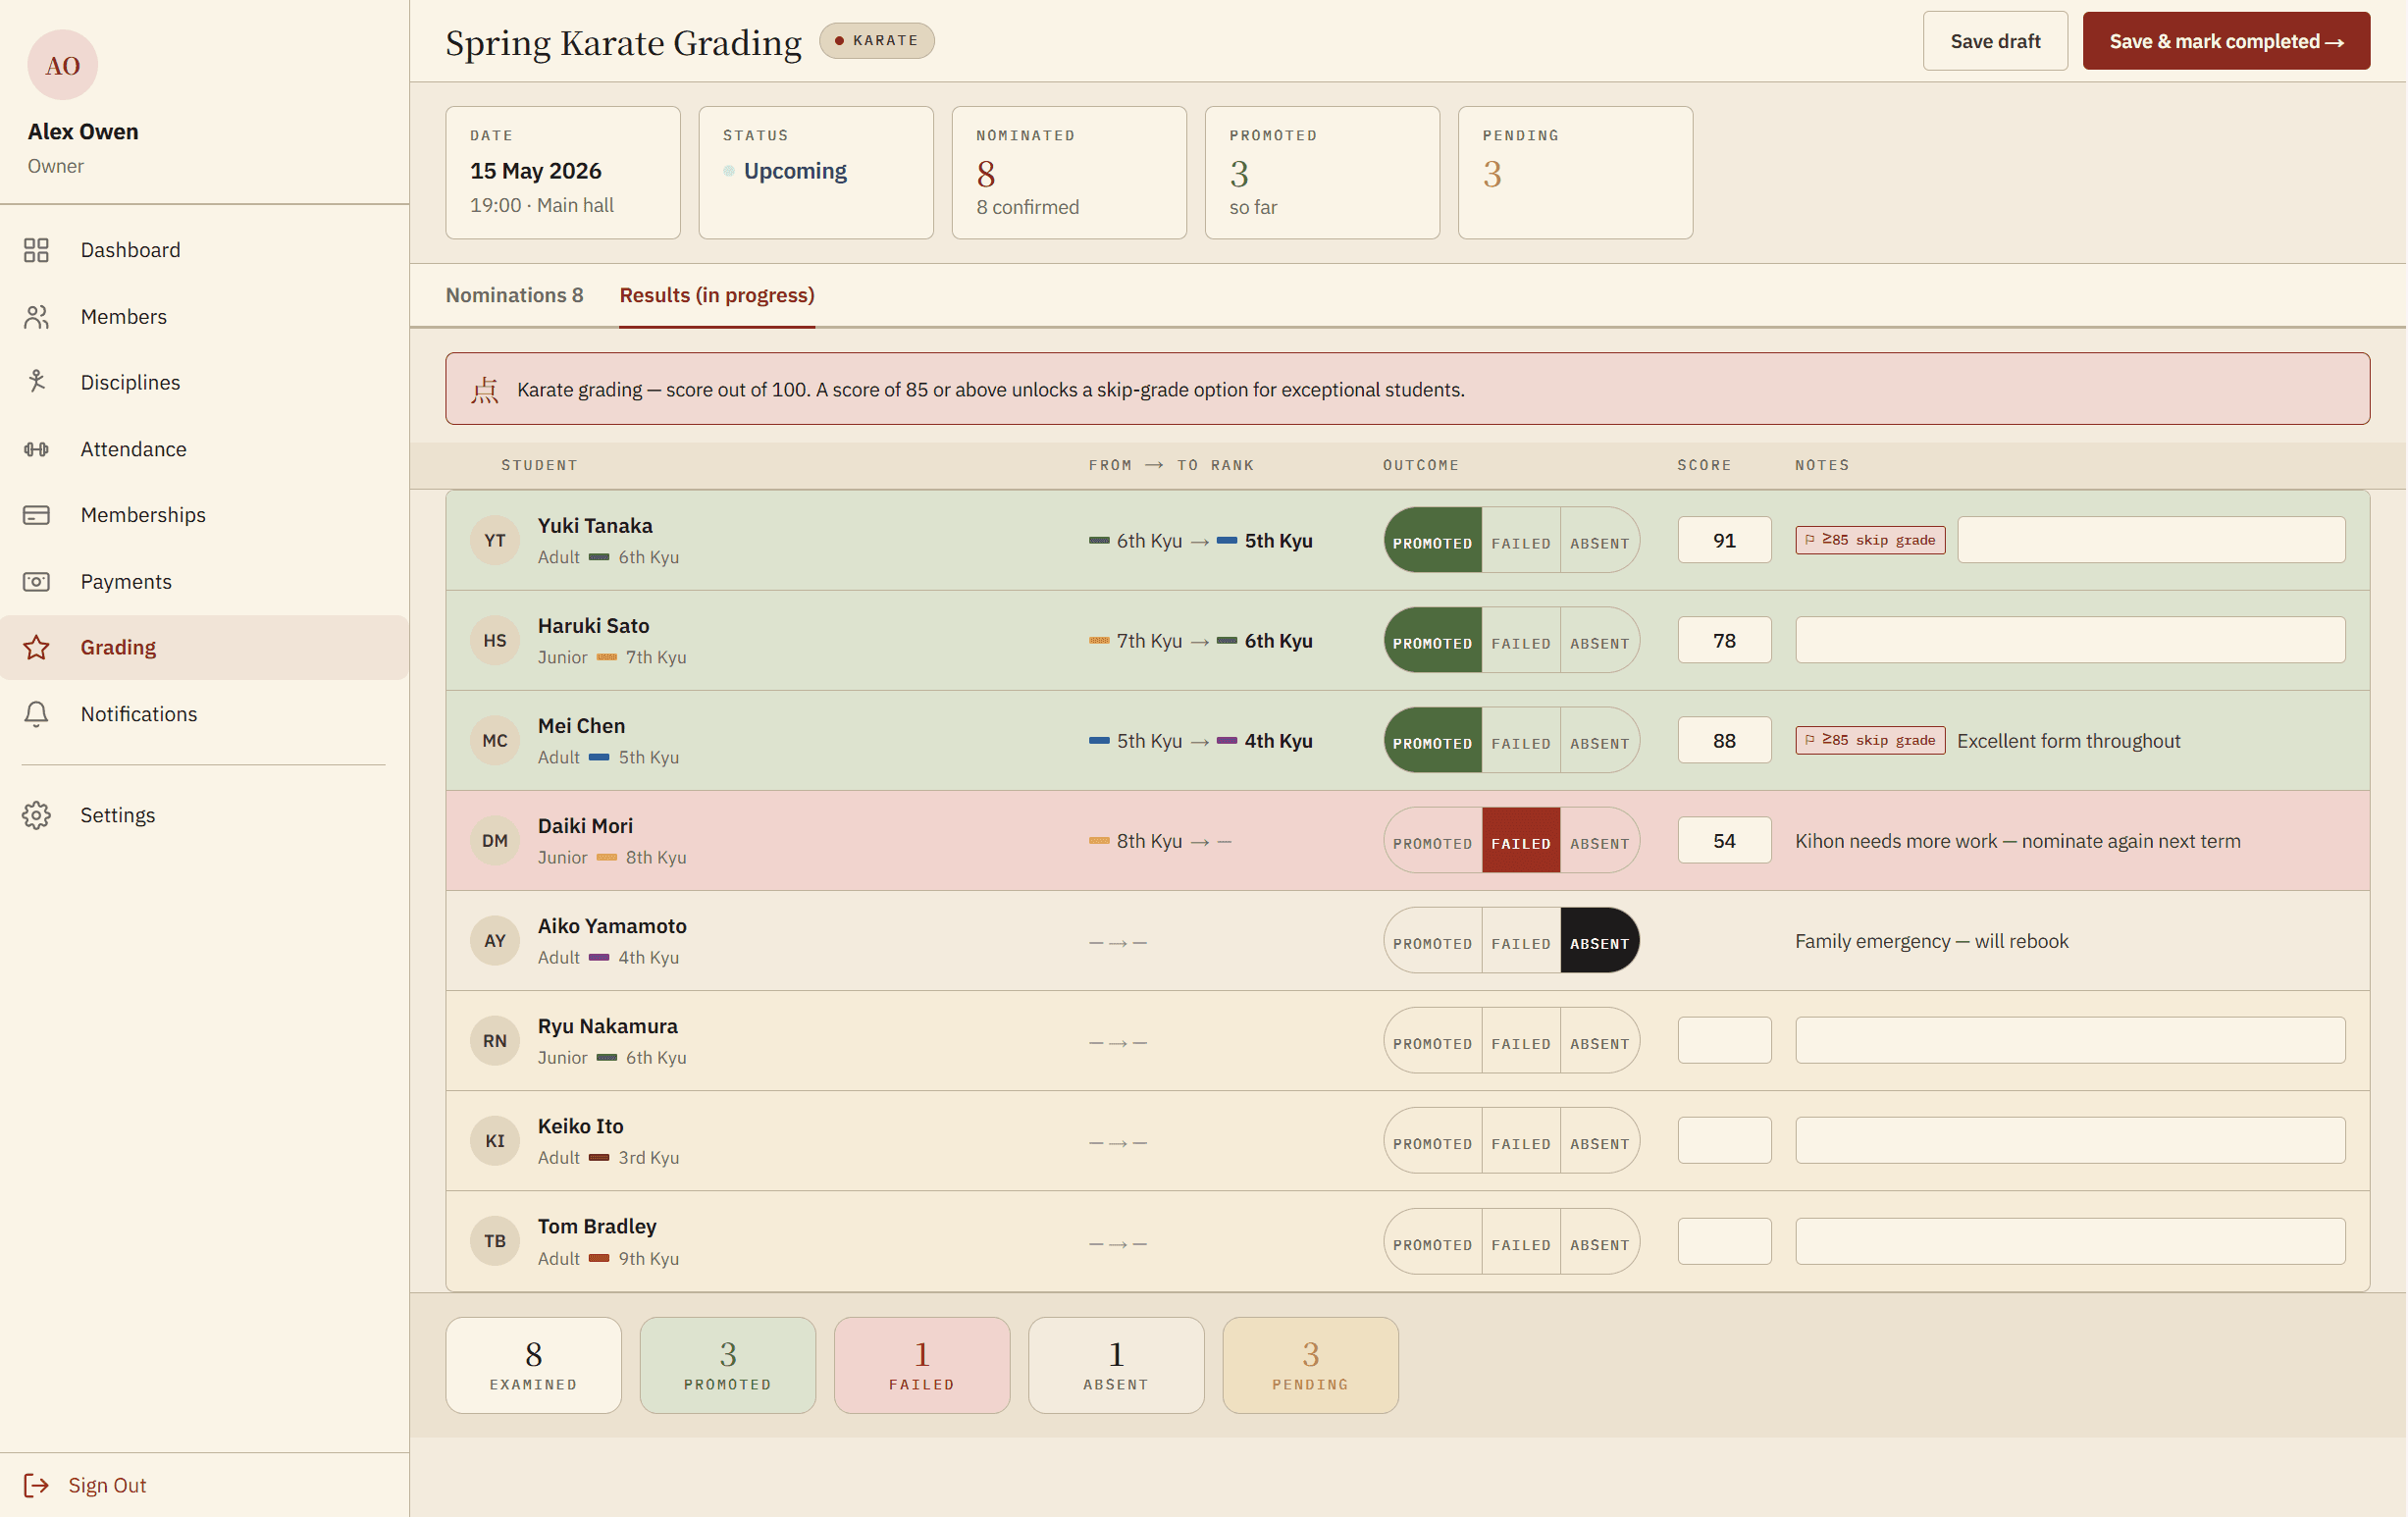Open the Results (in progress) tab

click(x=717, y=295)
